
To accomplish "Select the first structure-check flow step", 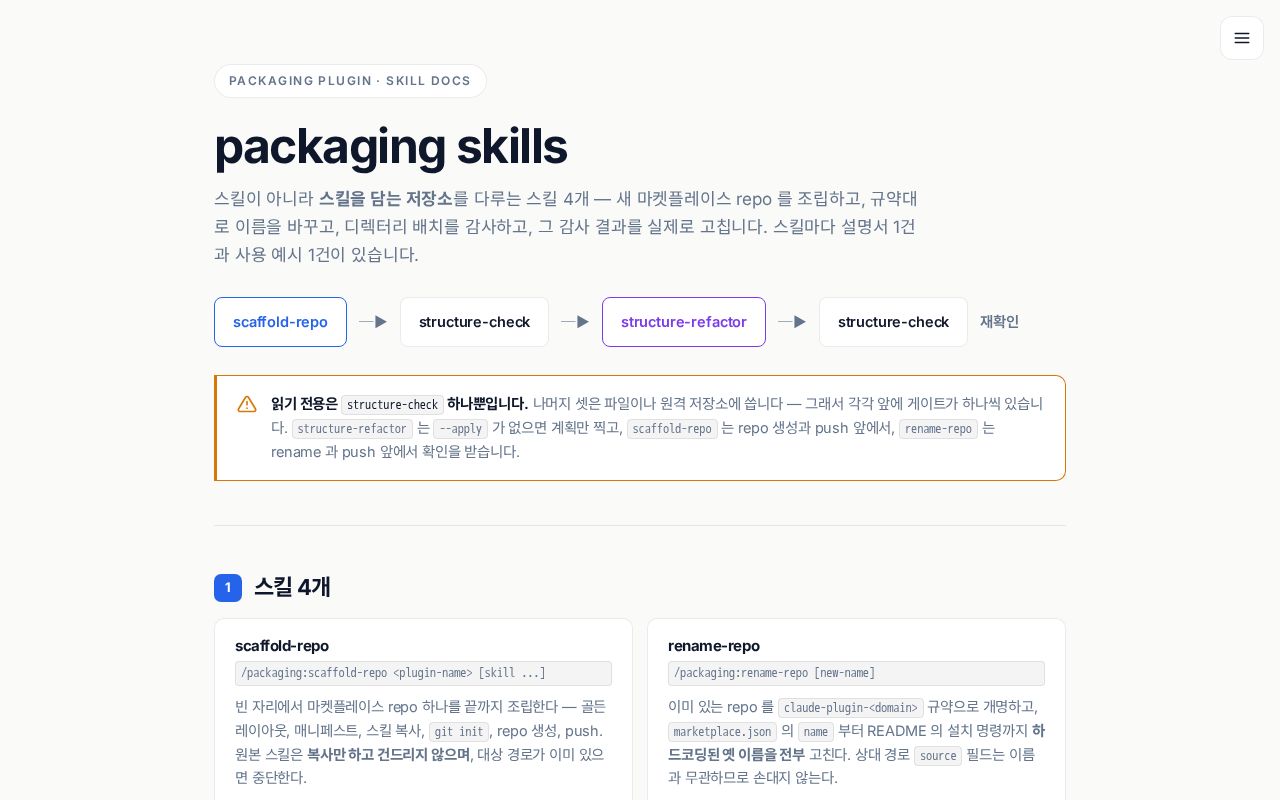I will click(x=474, y=322).
